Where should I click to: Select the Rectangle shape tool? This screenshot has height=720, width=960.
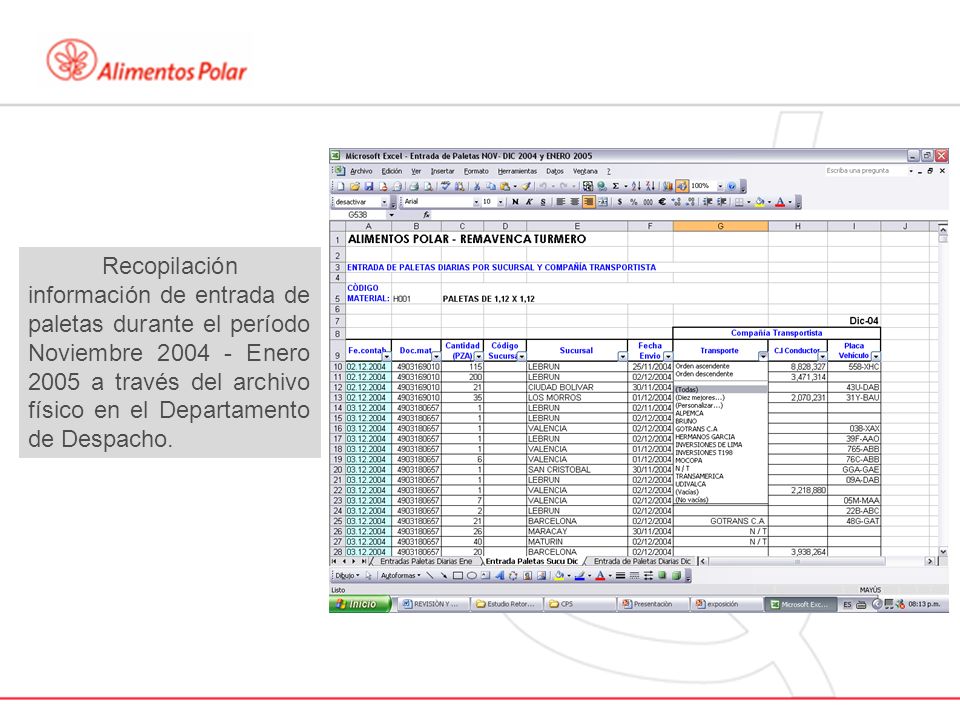click(457, 576)
